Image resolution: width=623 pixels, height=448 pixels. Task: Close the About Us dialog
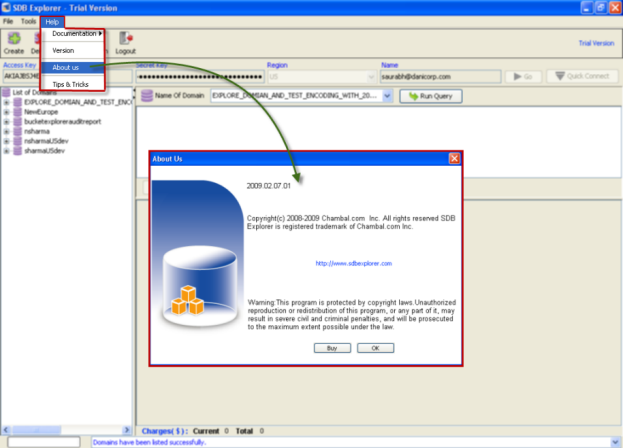pyautogui.click(x=454, y=158)
